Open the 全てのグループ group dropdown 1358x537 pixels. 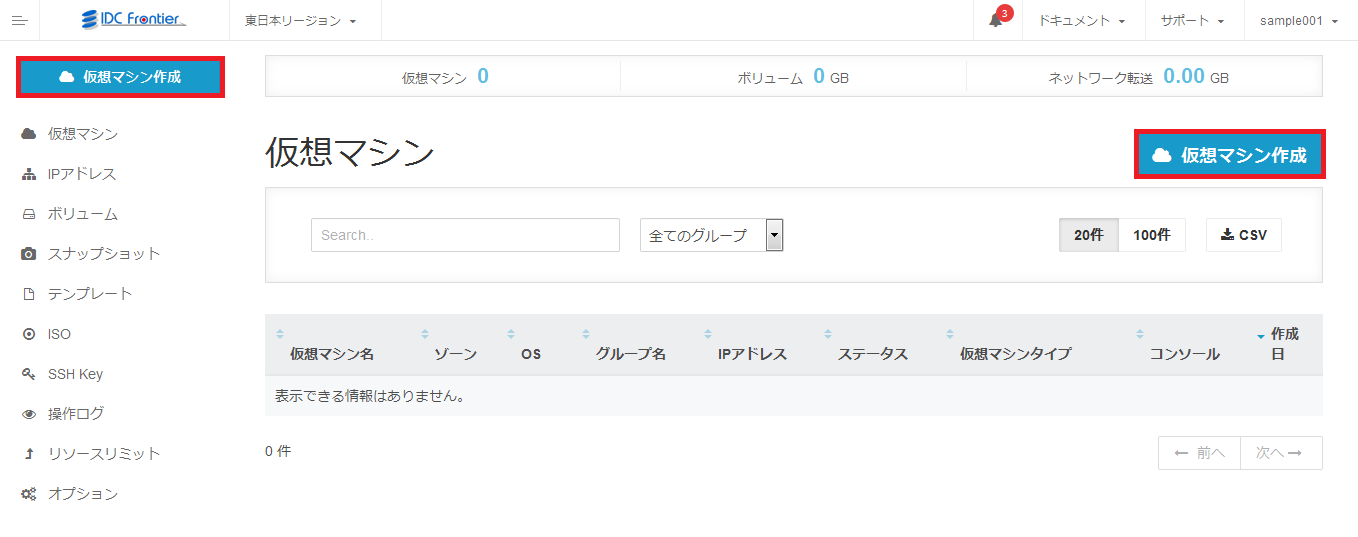[x=711, y=235]
